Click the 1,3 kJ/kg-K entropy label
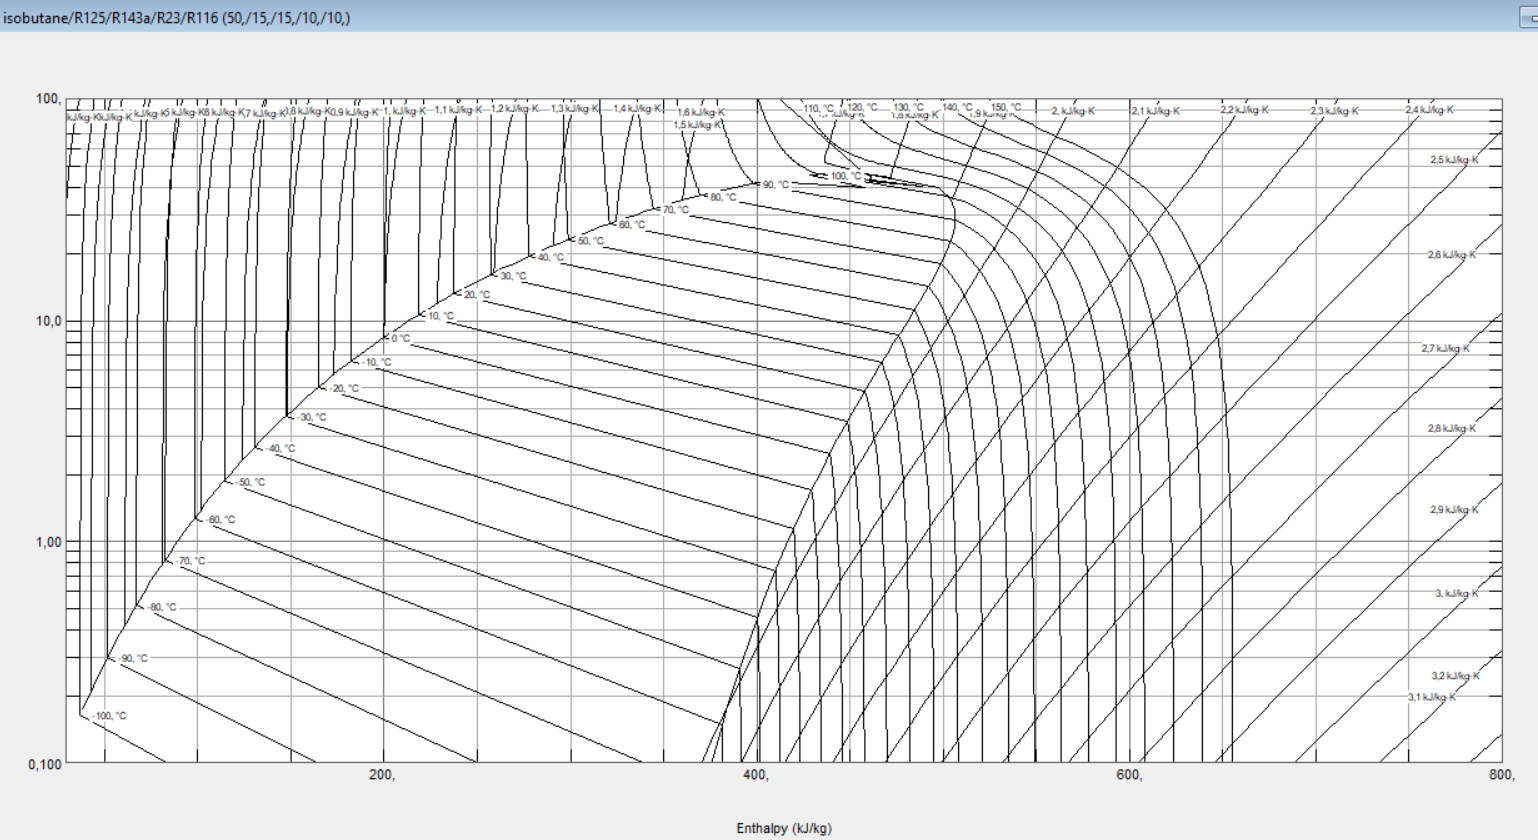This screenshot has height=840, width=1538. click(x=575, y=108)
